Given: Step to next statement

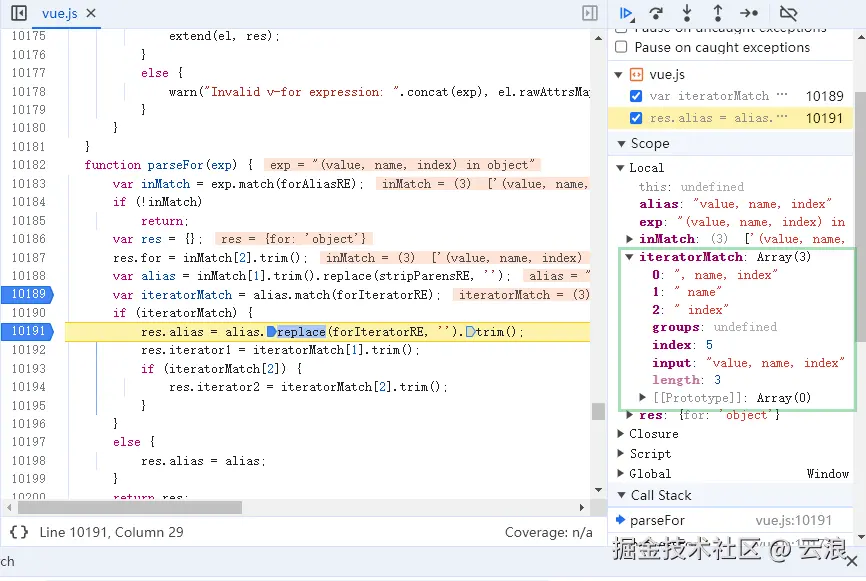Looking at the screenshot, I should [749, 13].
